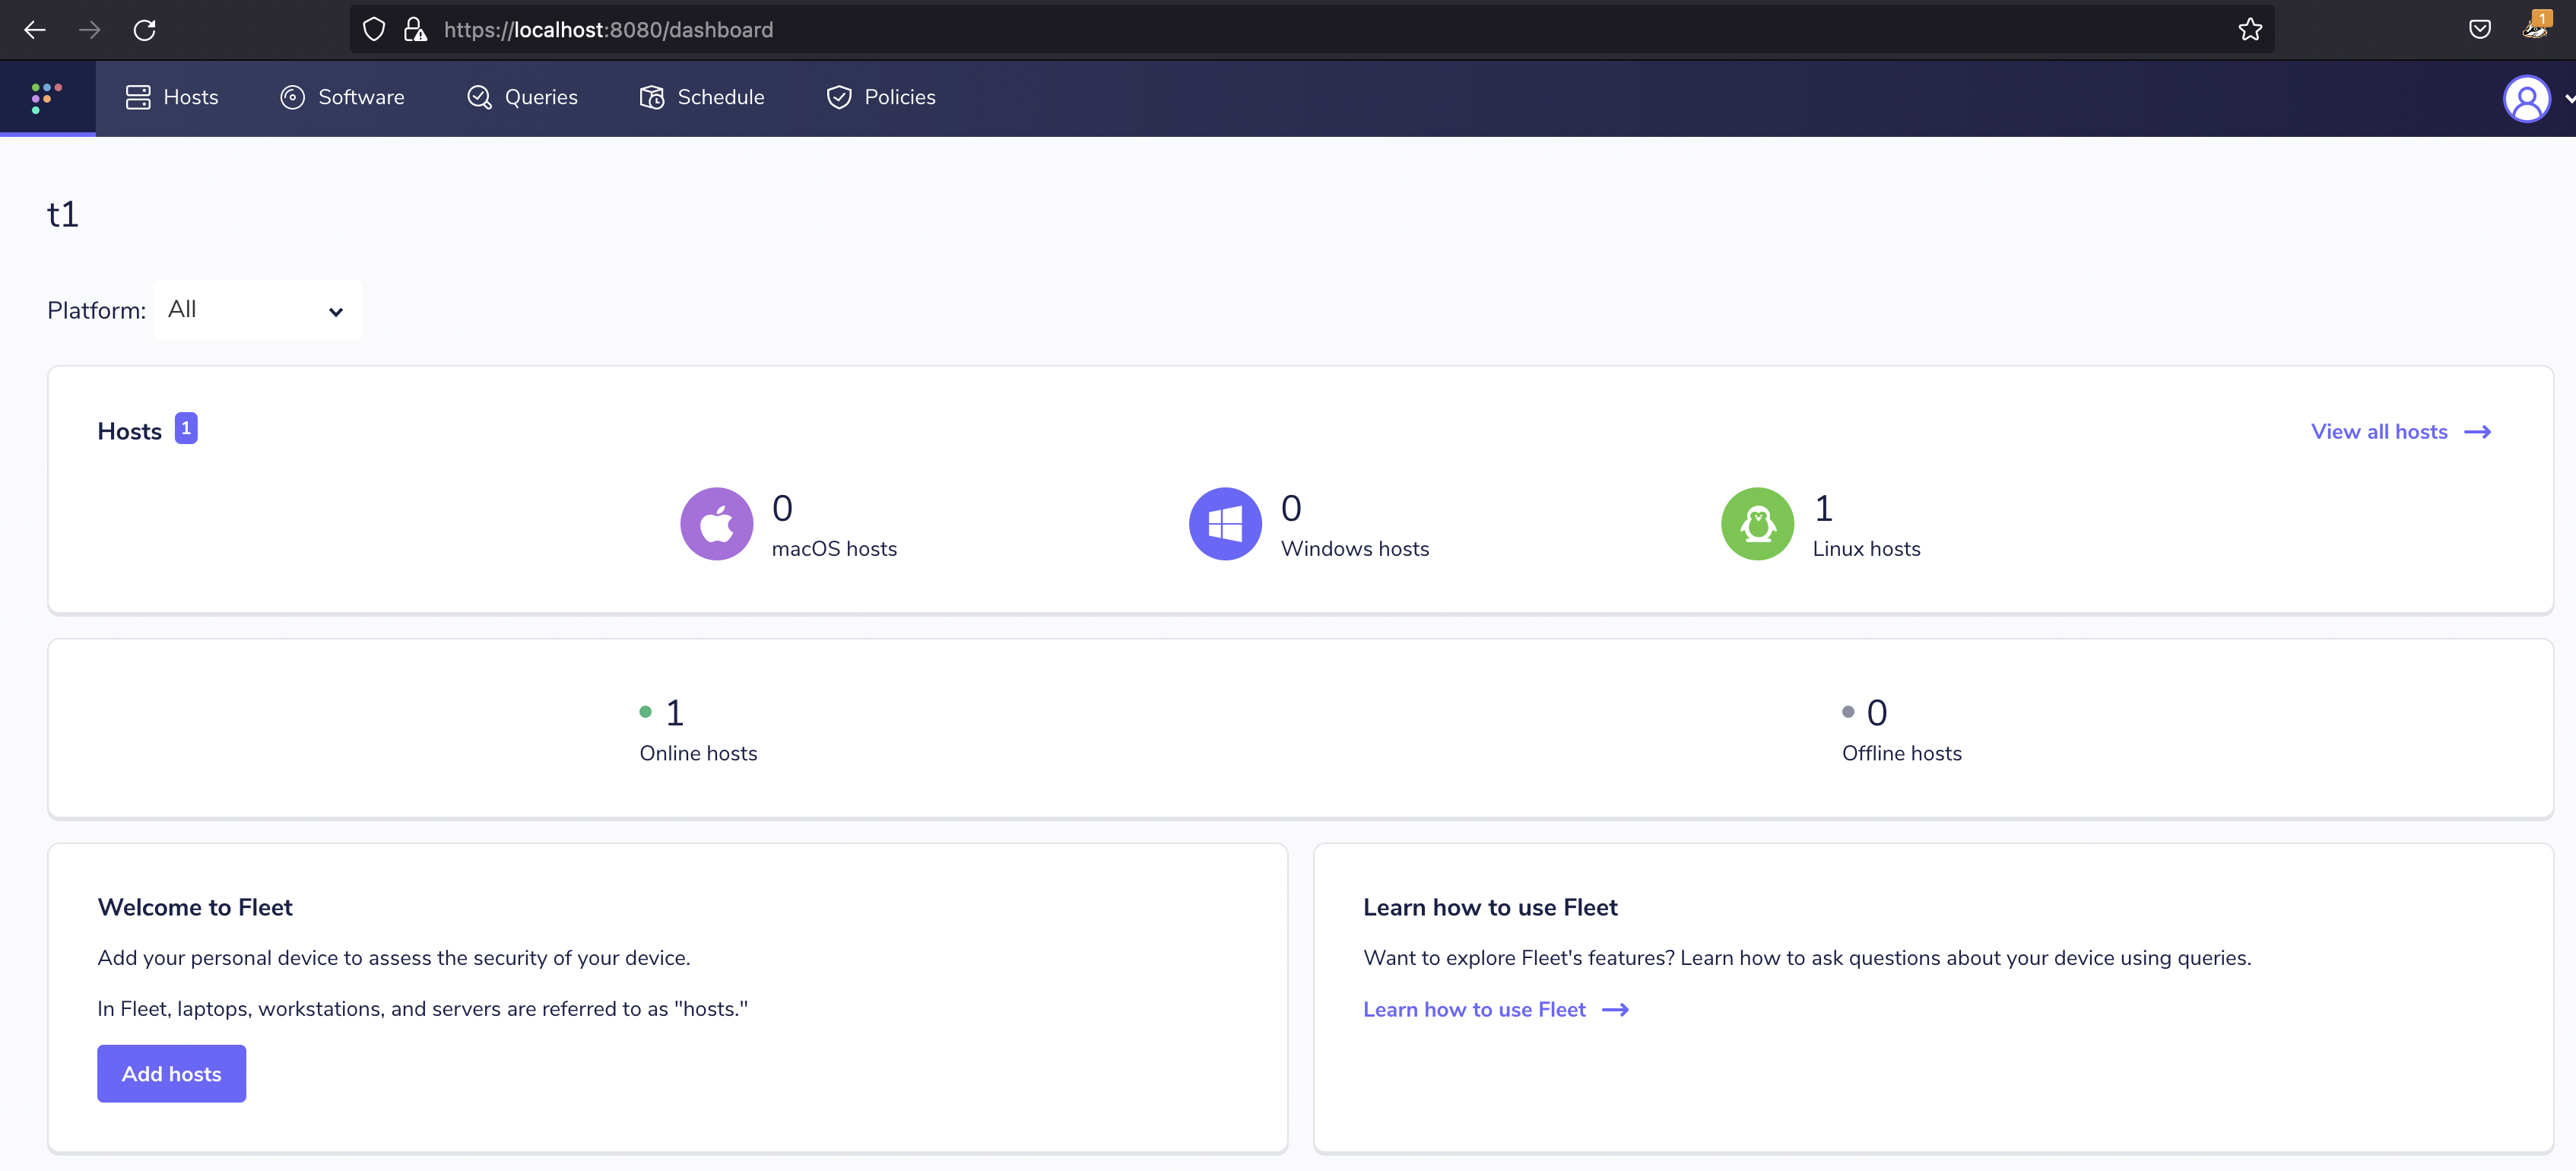2576x1171 pixels.
Task: Click the Add hosts button
Action: (172, 1074)
